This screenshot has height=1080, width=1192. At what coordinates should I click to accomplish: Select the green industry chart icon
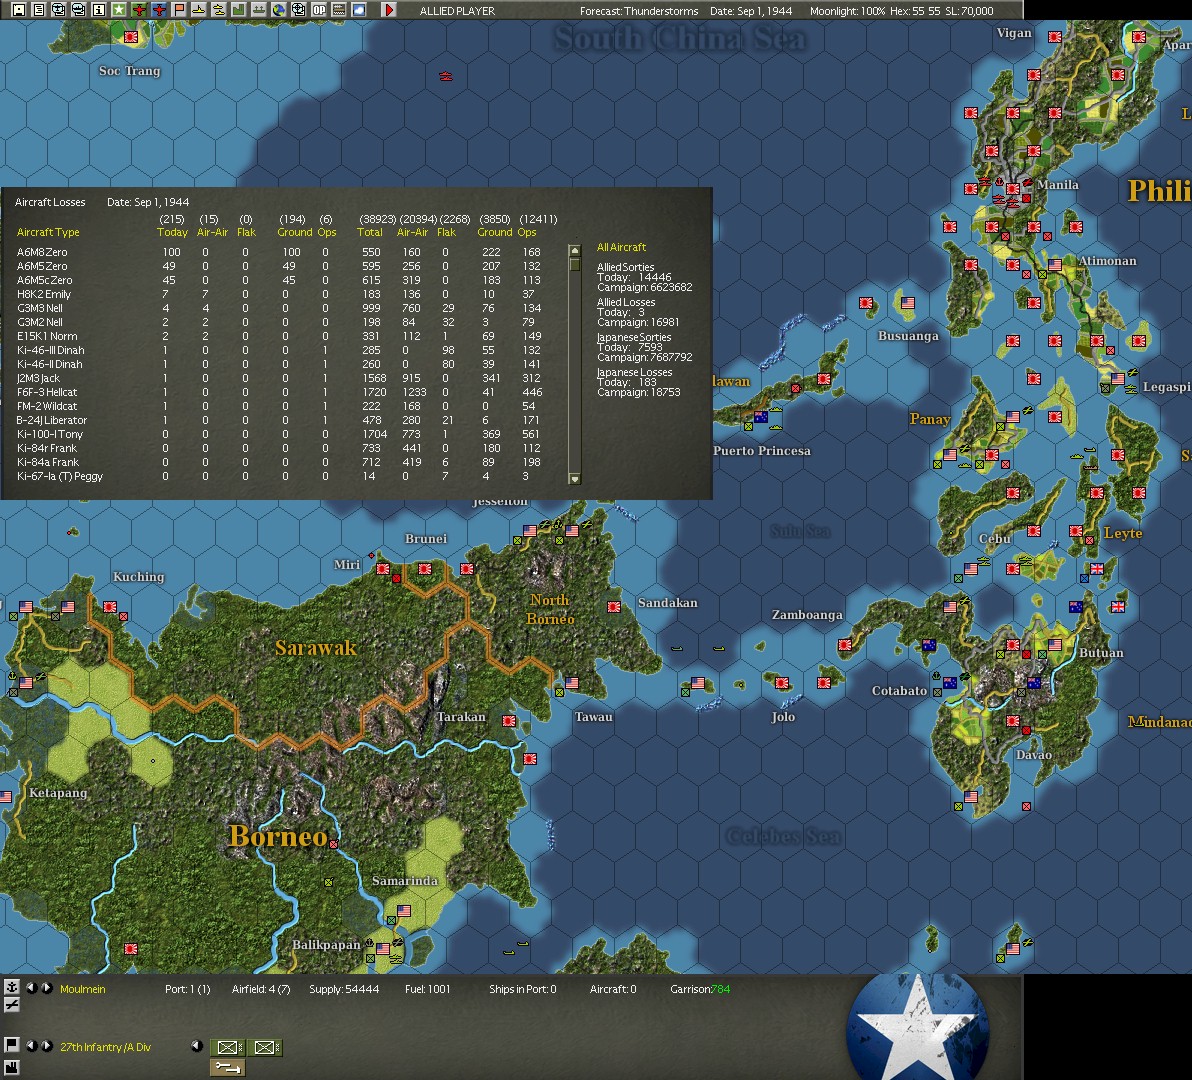point(239,10)
